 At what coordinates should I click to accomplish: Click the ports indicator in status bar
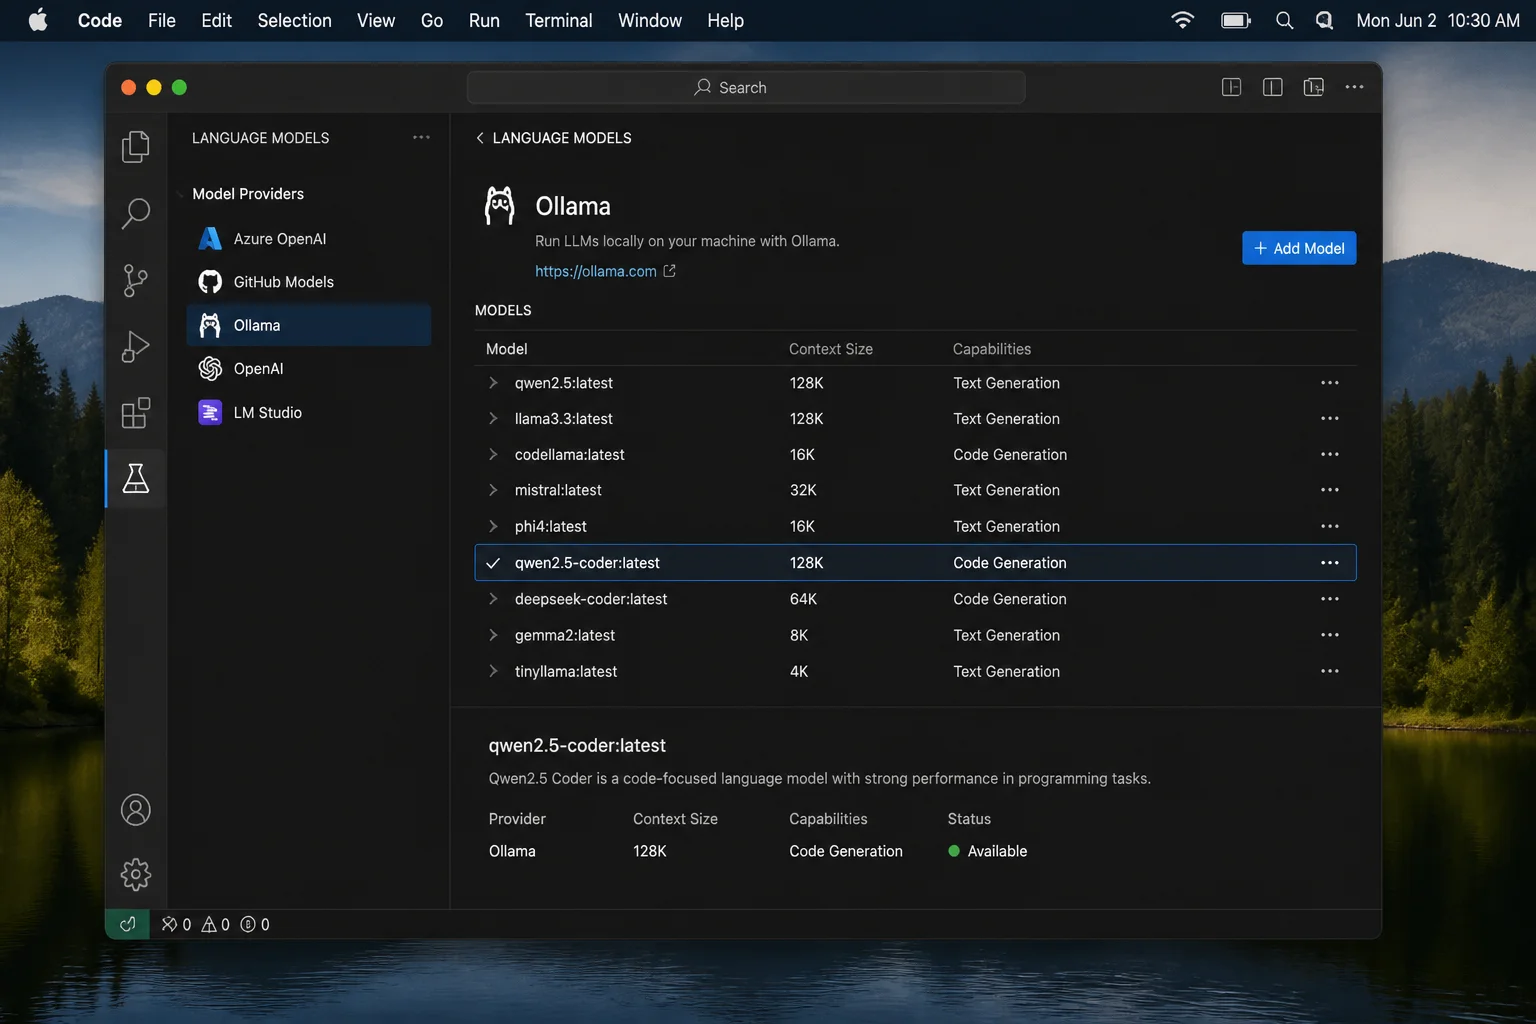click(255, 924)
